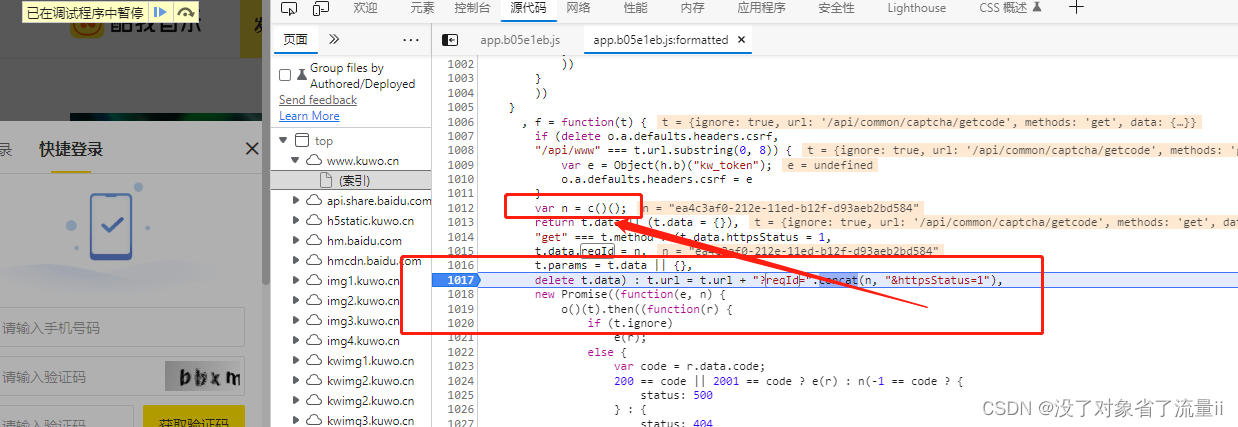This screenshot has height=427, width=1238.
Task: Select the kwimg3.kuwo.cn tree item
Action: click(x=370, y=420)
